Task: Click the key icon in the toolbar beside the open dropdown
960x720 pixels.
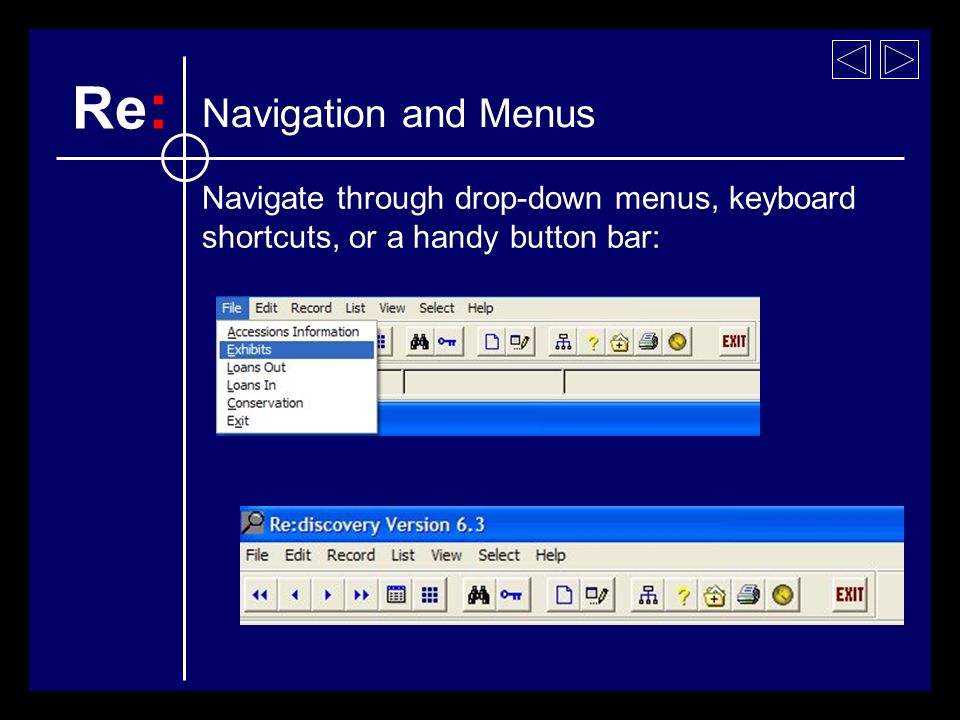Action: coord(448,342)
